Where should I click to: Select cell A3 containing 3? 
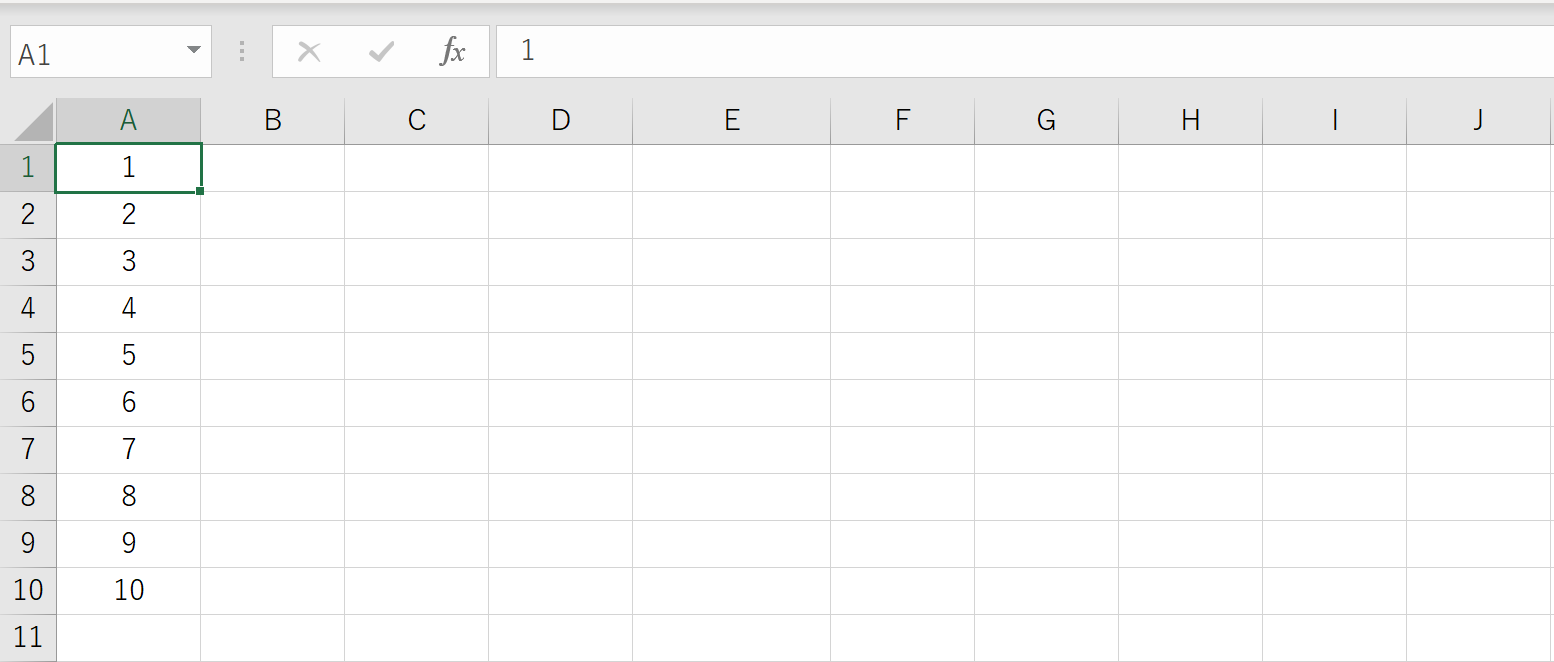(128, 262)
